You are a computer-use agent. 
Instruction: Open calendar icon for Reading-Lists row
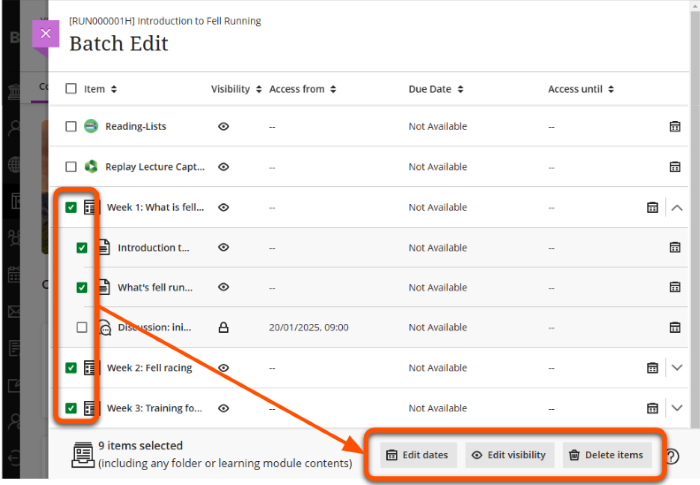click(x=675, y=127)
